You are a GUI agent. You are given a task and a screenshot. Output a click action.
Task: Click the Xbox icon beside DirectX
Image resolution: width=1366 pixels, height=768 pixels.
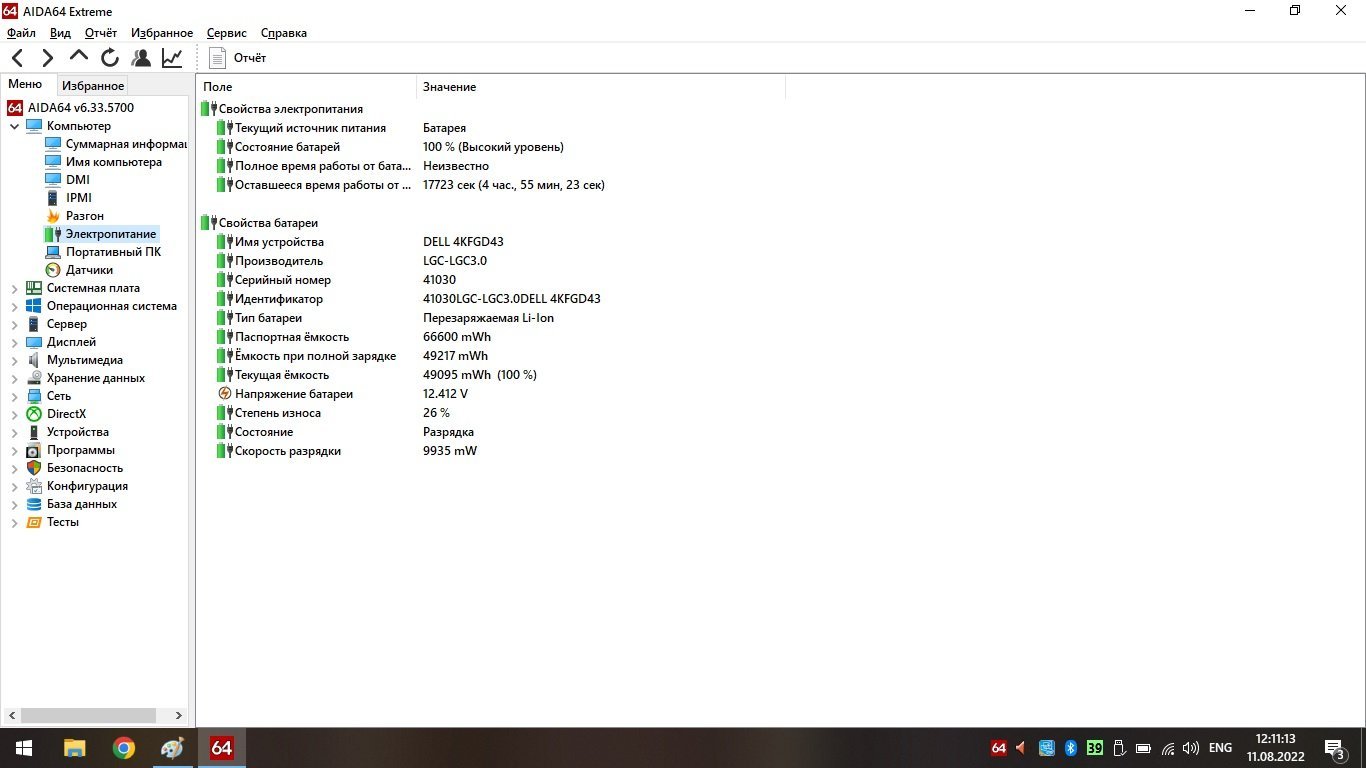coord(34,414)
